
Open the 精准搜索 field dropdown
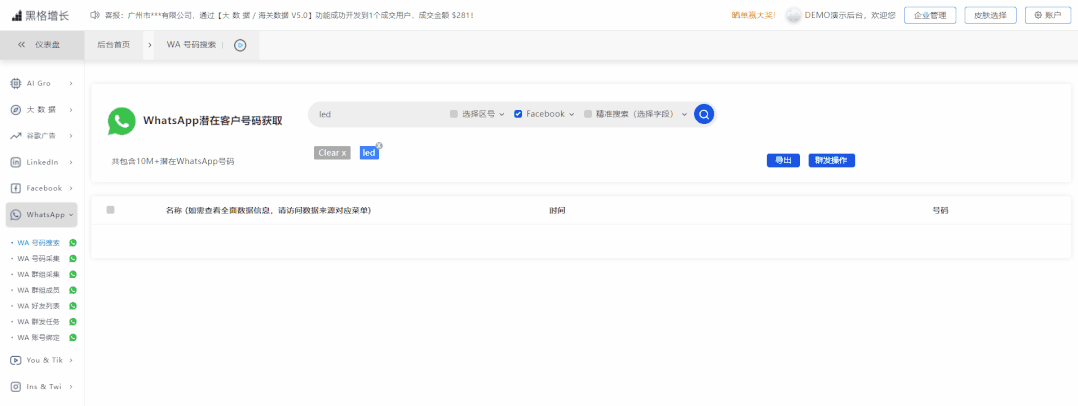(684, 115)
